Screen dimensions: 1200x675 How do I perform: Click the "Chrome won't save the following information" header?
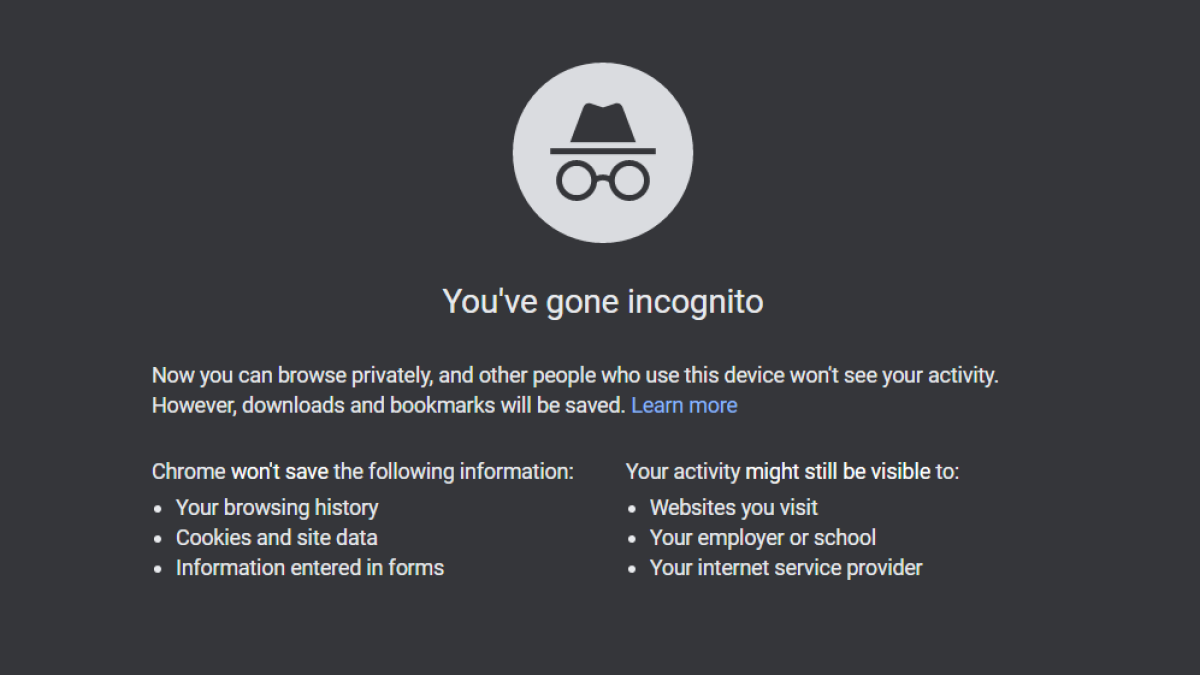[x=363, y=471]
